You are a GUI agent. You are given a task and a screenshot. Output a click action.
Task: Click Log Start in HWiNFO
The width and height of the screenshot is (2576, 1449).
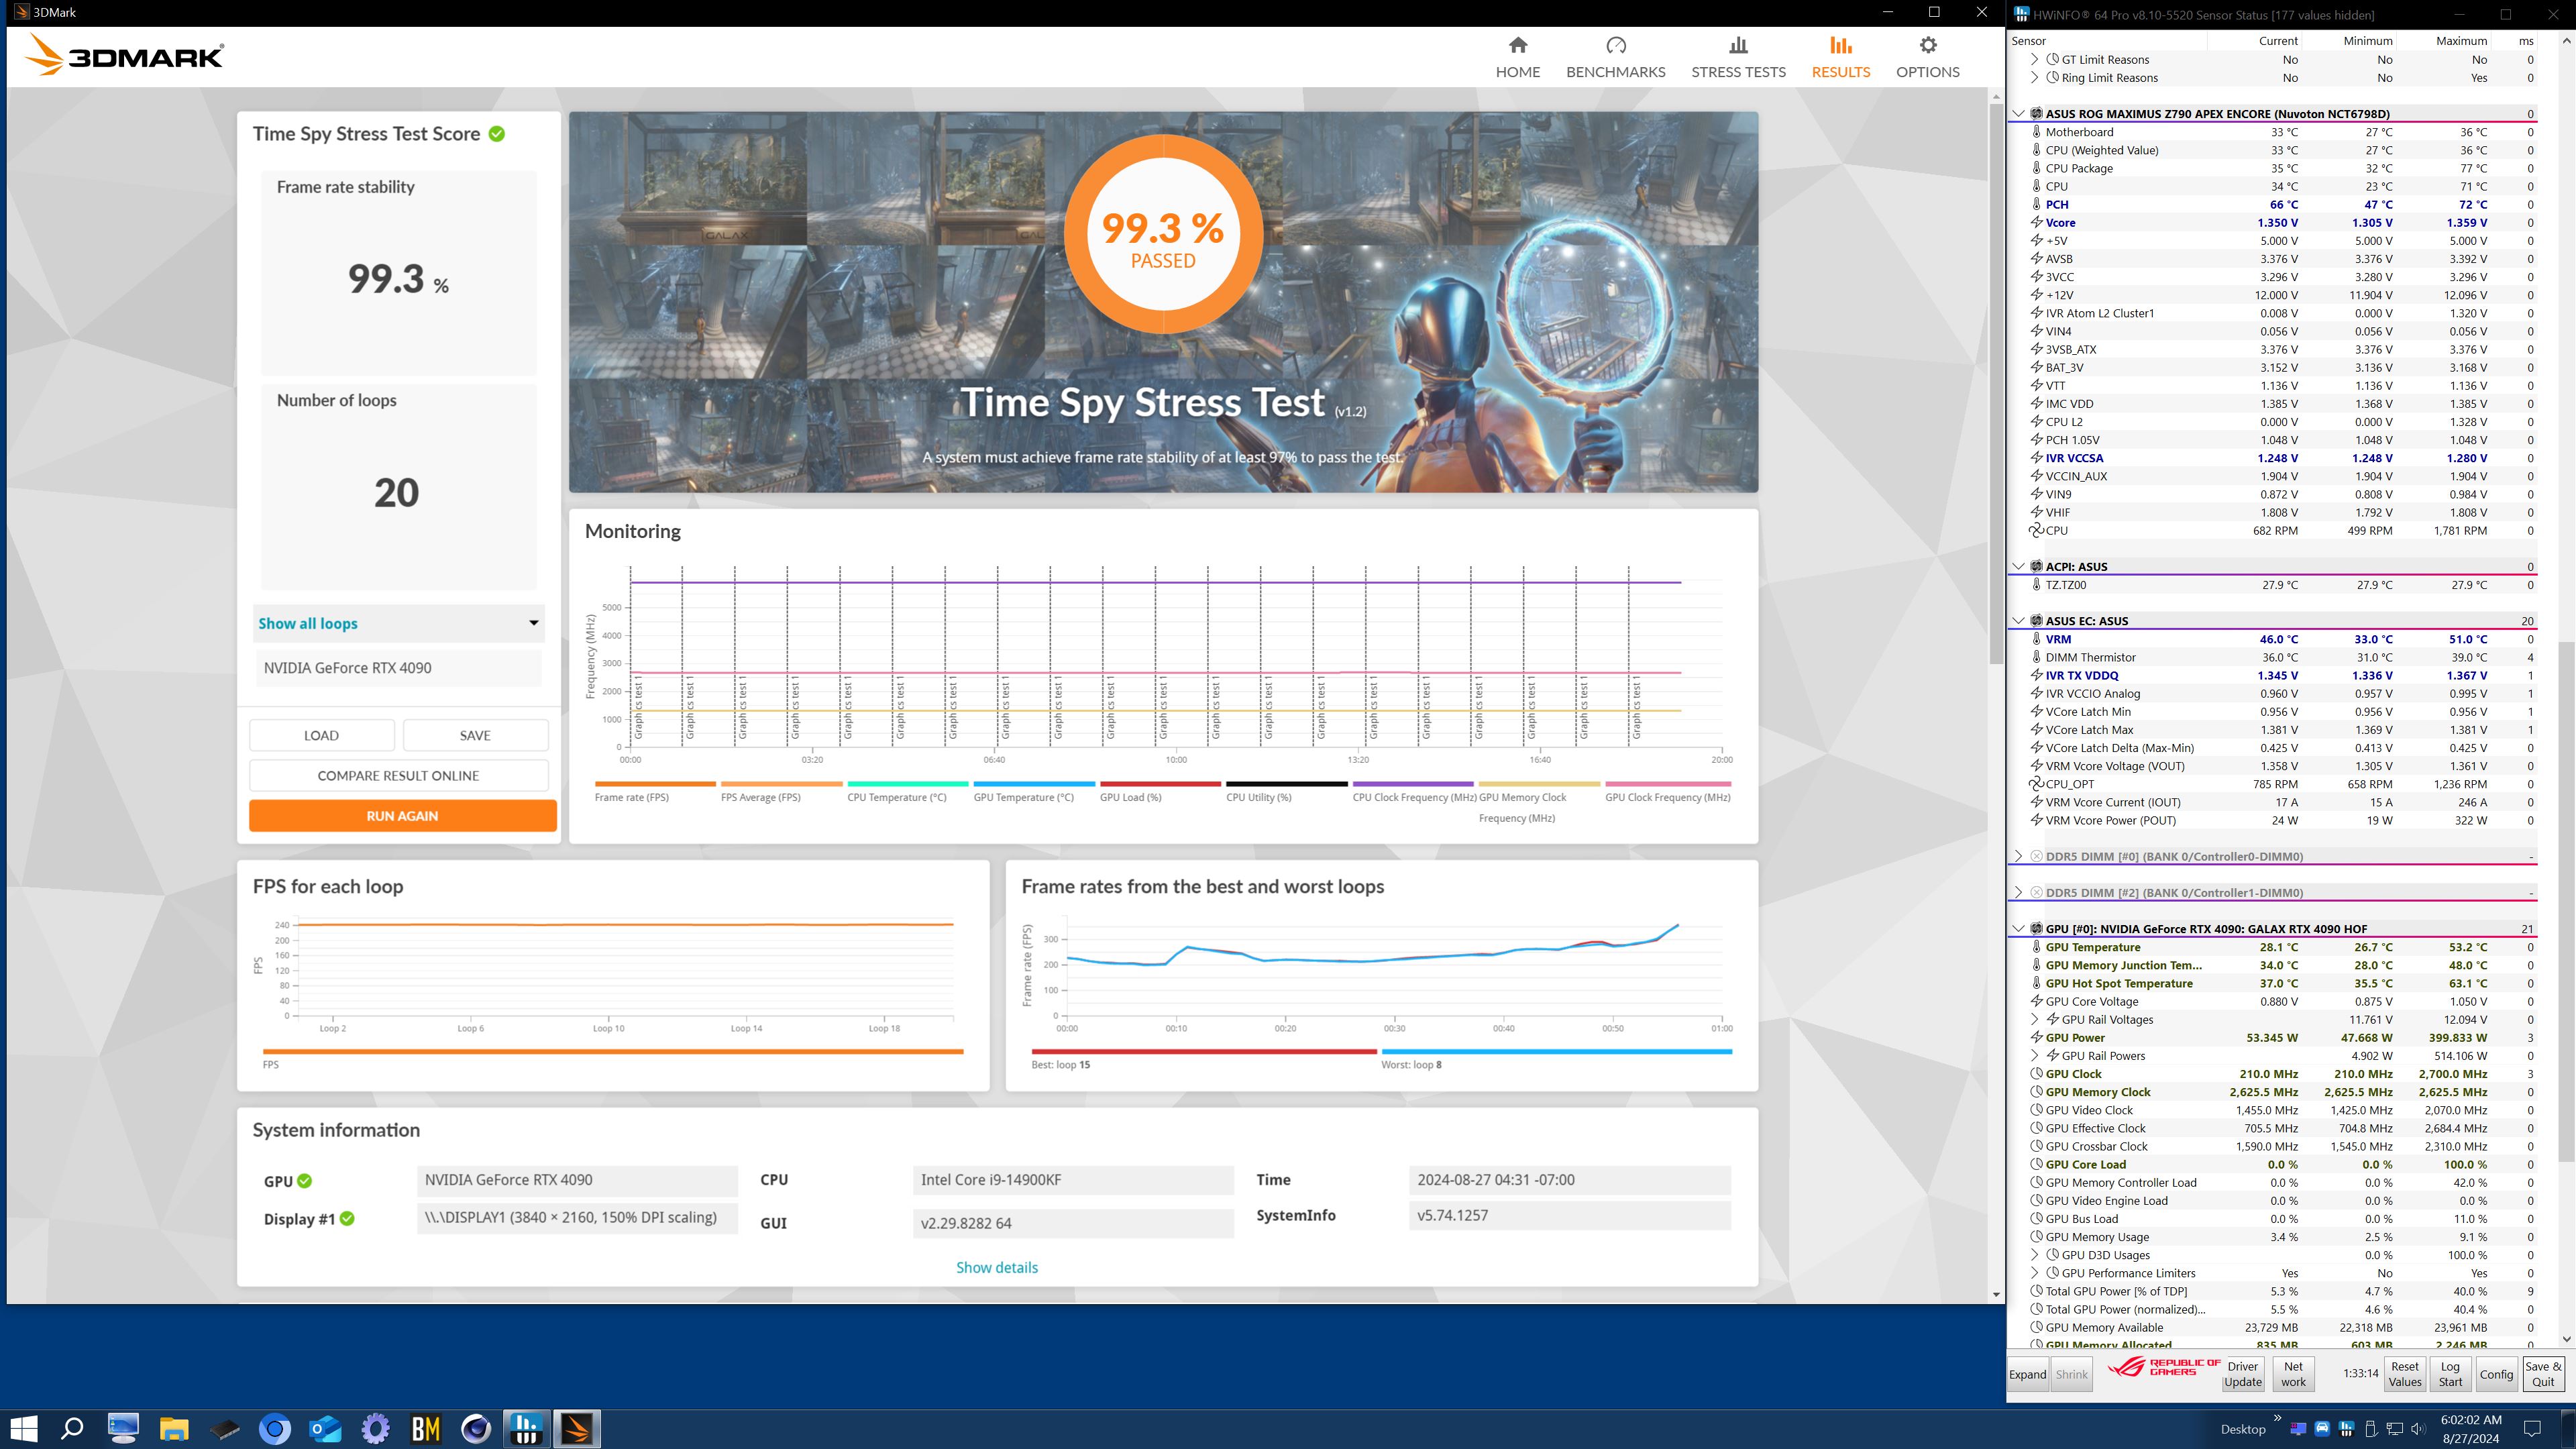click(2450, 1374)
